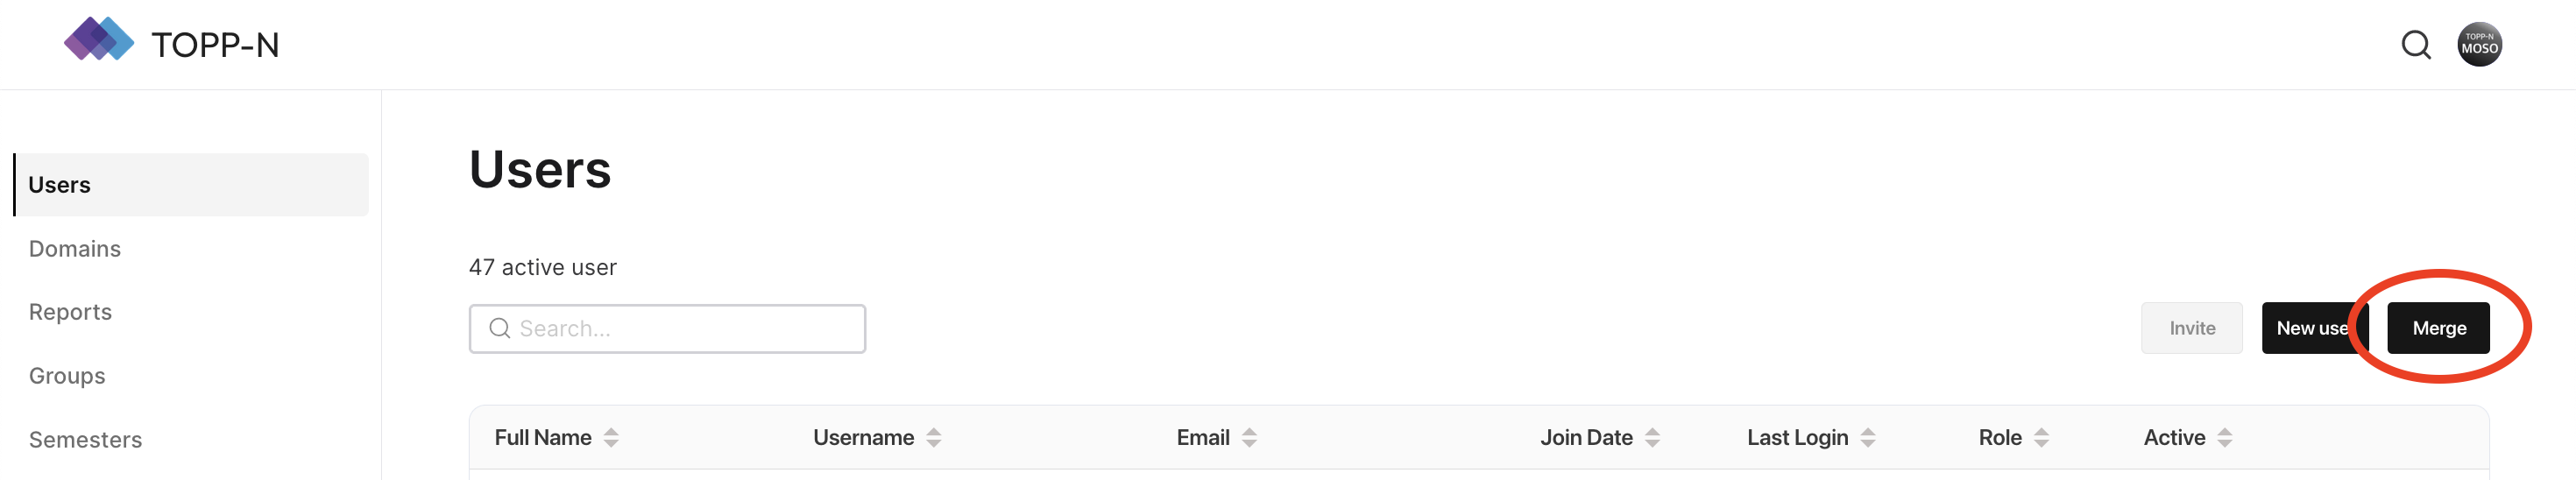Click the Merge button
This screenshot has height=480, width=2576.
[x=2438, y=328]
